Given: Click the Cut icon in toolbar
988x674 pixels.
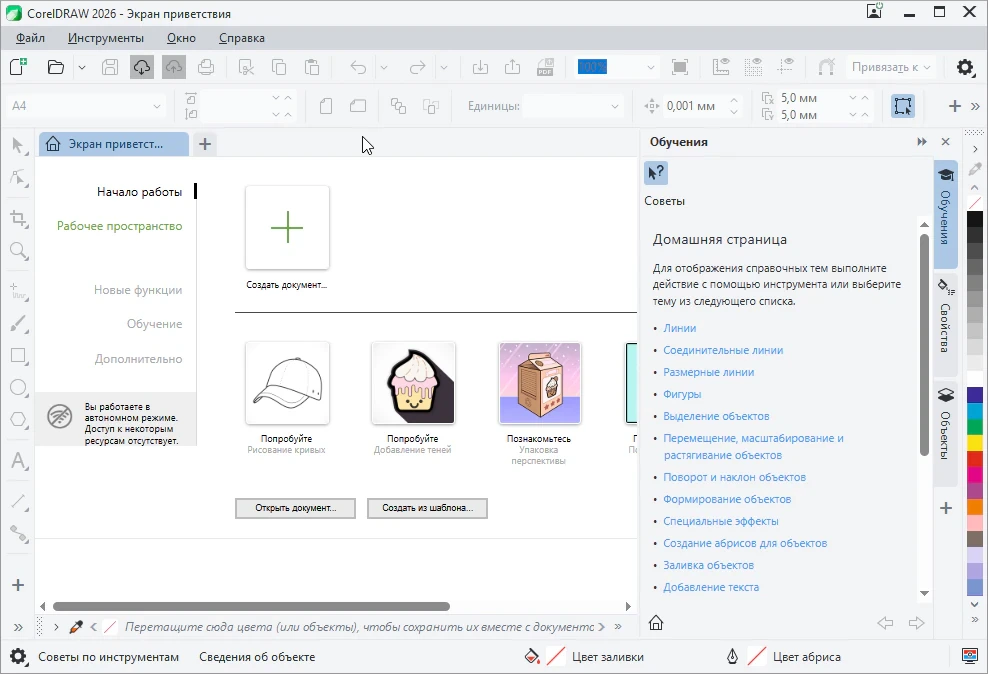Looking at the screenshot, I should coord(246,67).
